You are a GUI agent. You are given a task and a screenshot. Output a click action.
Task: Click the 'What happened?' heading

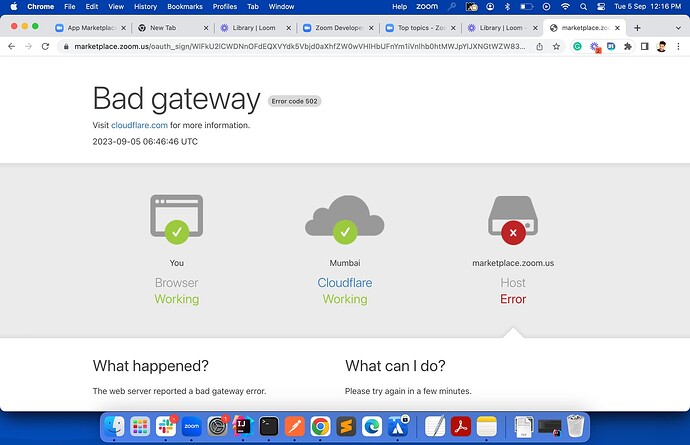point(150,366)
